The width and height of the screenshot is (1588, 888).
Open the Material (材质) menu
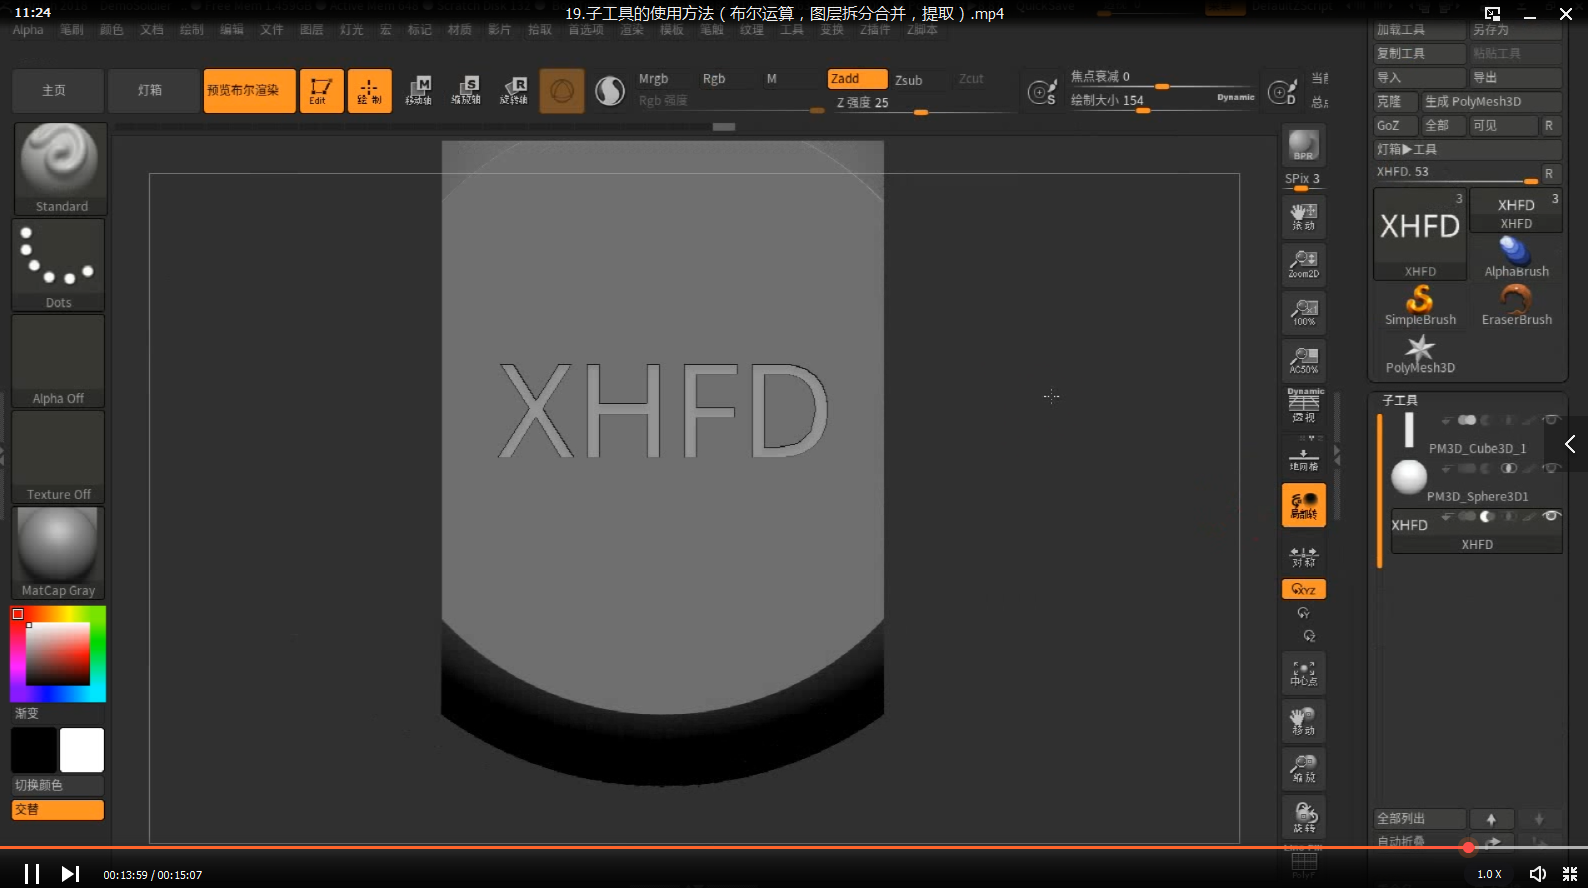(459, 30)
